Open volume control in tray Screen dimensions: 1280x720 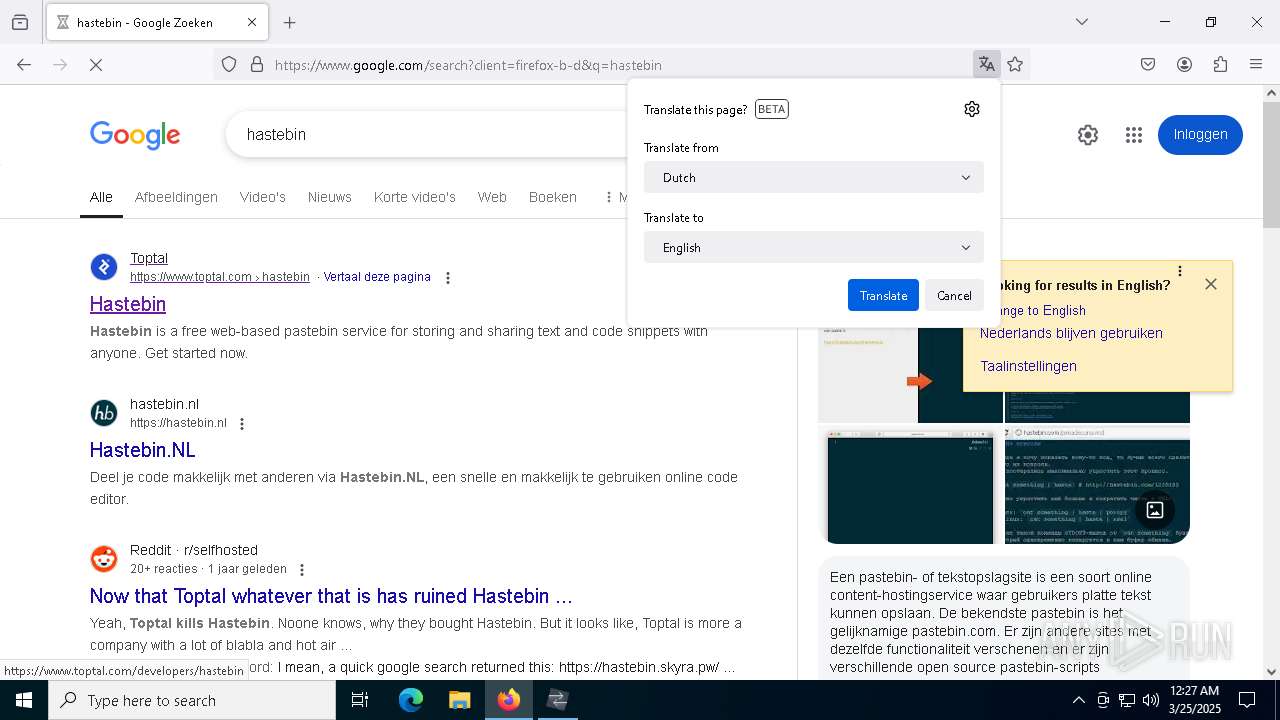1151,700
